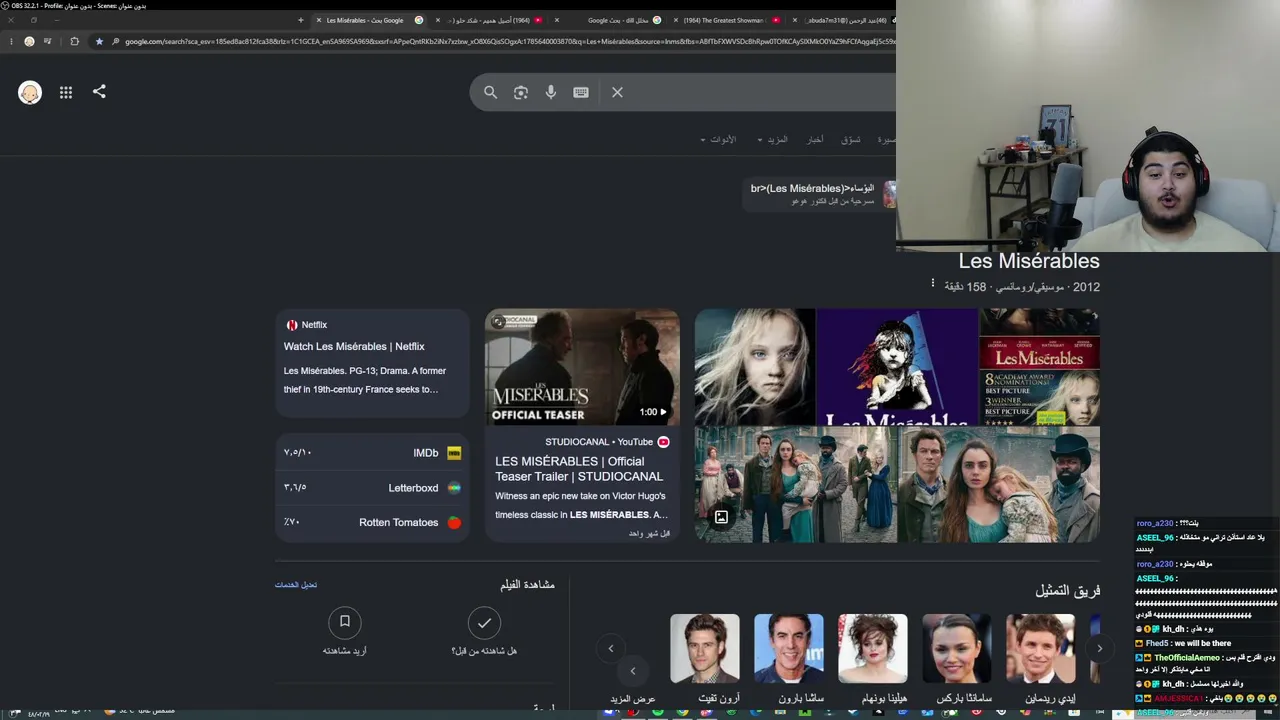Click the مشاهدة الفيلم section heading
The height and width of the screenshot is (720, 1280).
[x=527, y=584]
